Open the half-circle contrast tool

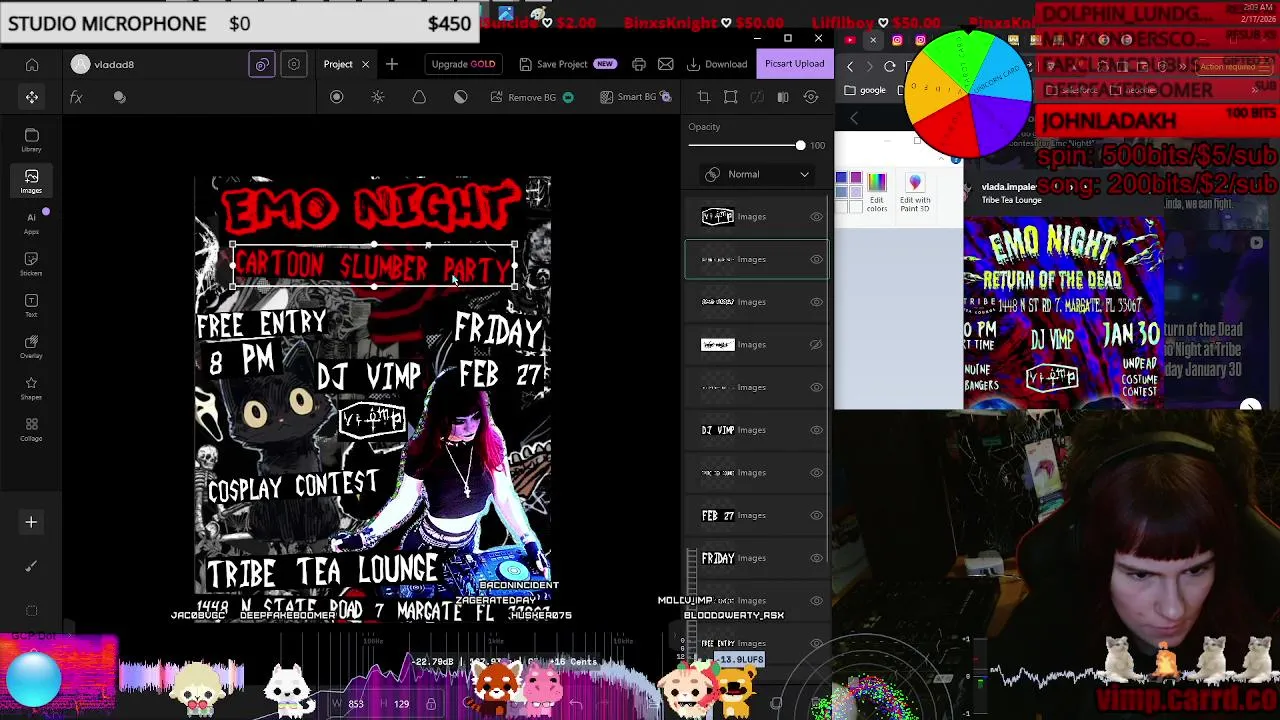click(x=461, y=97)
